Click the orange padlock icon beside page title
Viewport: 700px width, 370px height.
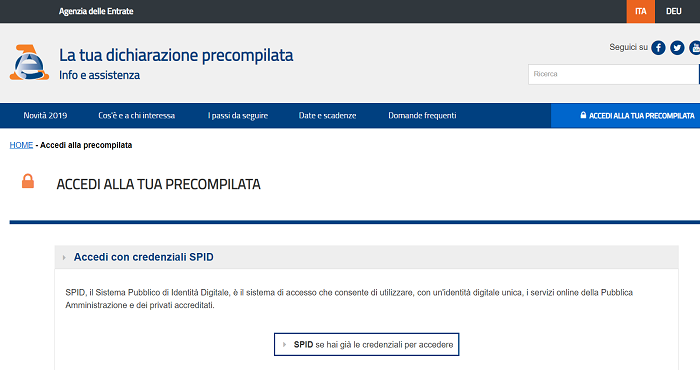[28, 181]
